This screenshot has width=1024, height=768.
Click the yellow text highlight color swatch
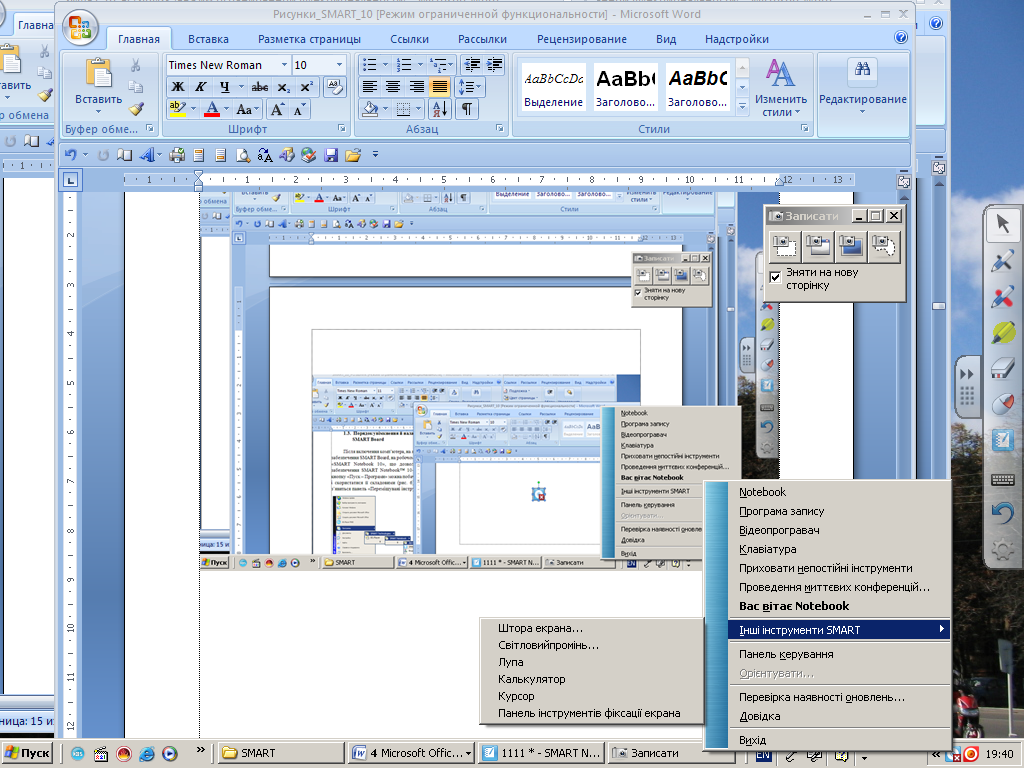click(x=178, y=109)
